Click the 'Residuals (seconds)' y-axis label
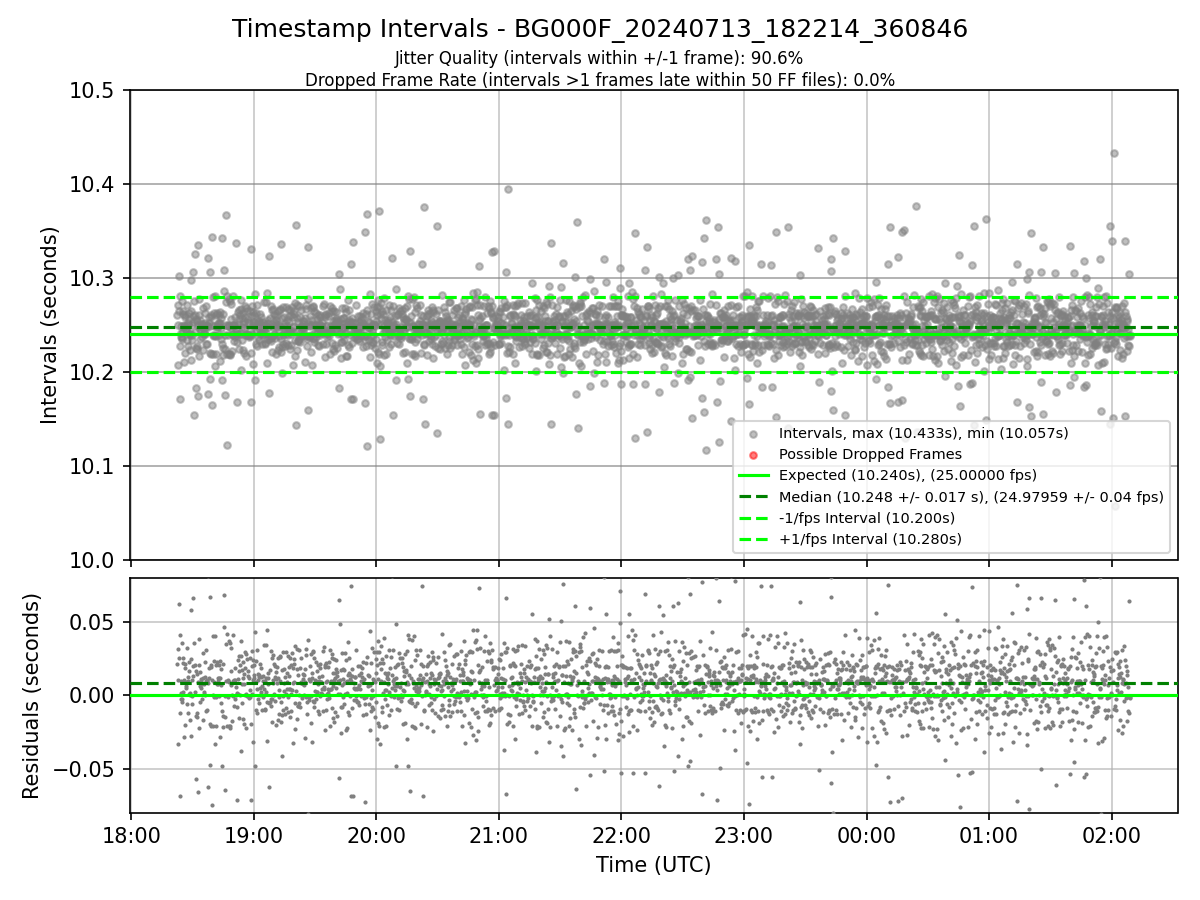This screenshot has height=900, width=1200. pyautogui.click(x=31, y=696)
